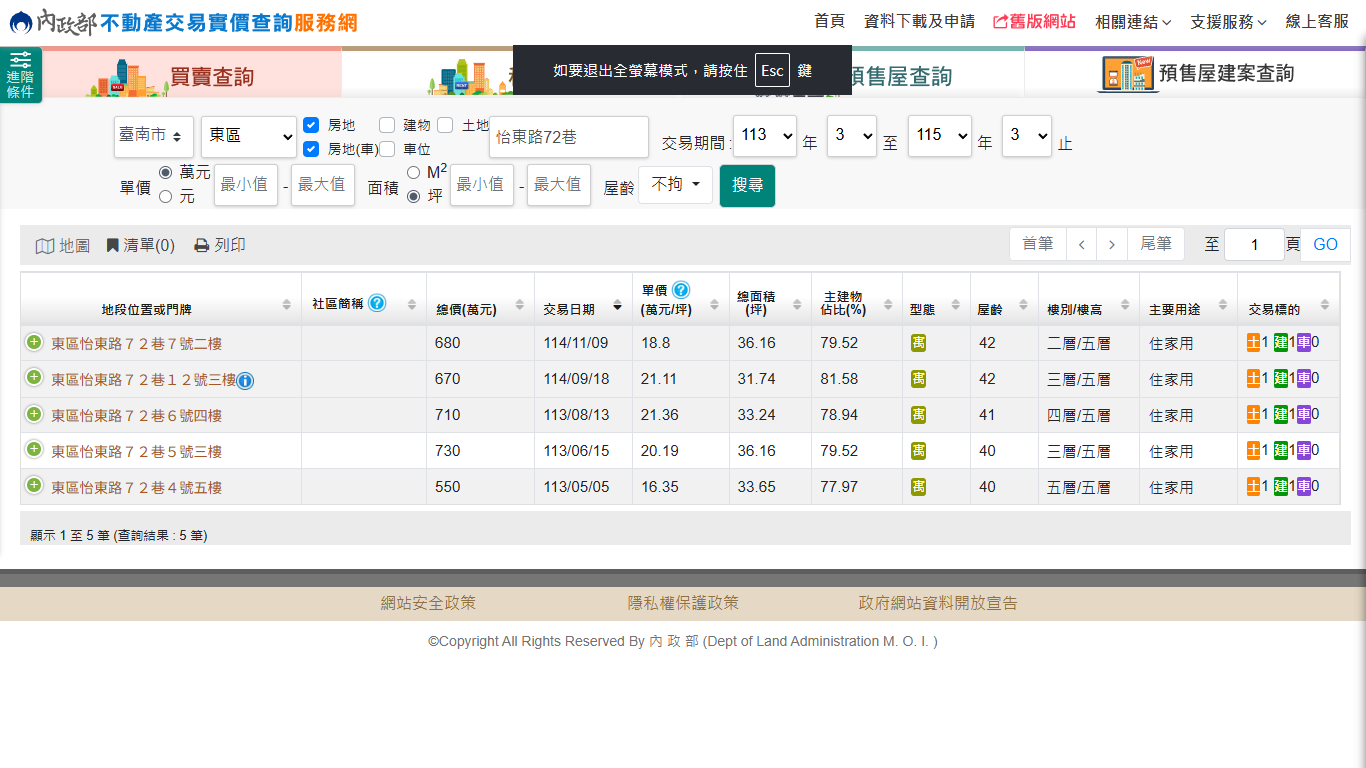The height and width of the screenshot is (768, 1366).
Task: Open the advanced conditions (進階條件) panel icon
Action: 21,75
